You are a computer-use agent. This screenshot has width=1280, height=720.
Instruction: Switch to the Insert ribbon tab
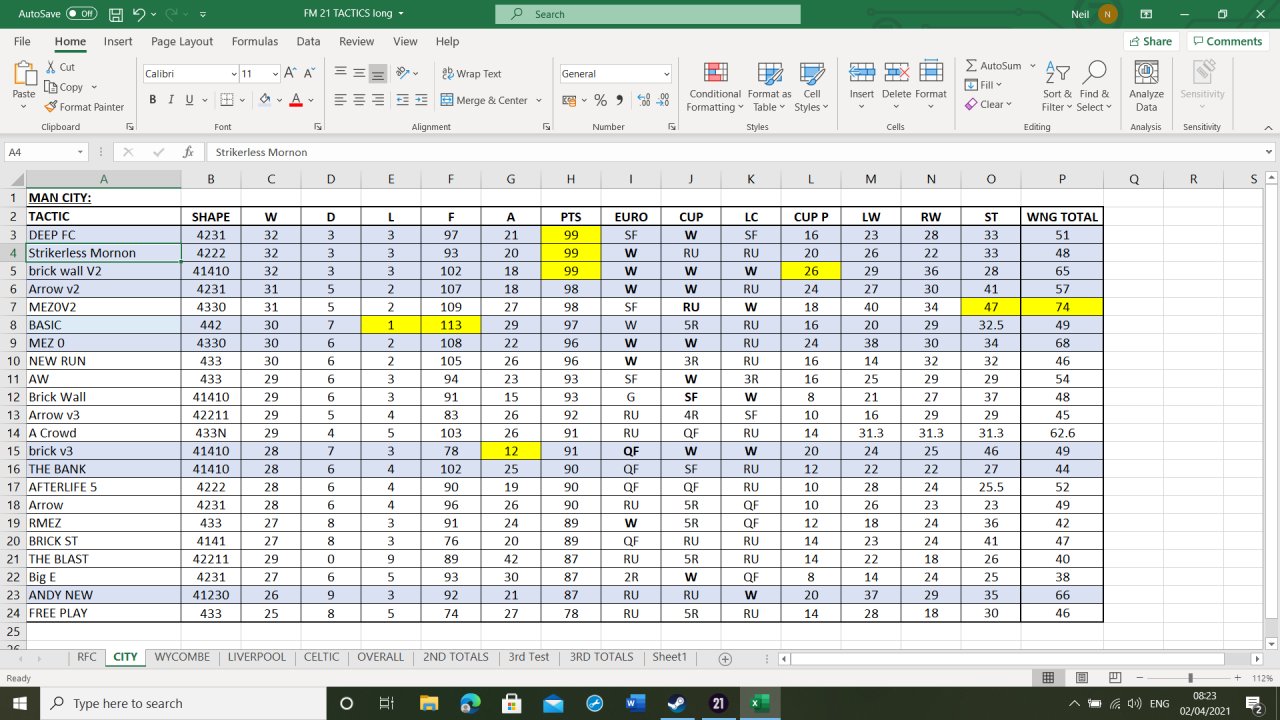118,41
